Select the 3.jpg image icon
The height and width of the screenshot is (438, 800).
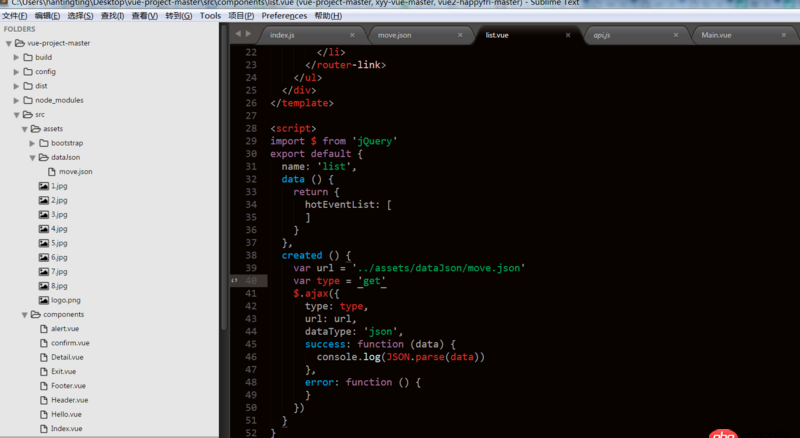coord(44,214)
